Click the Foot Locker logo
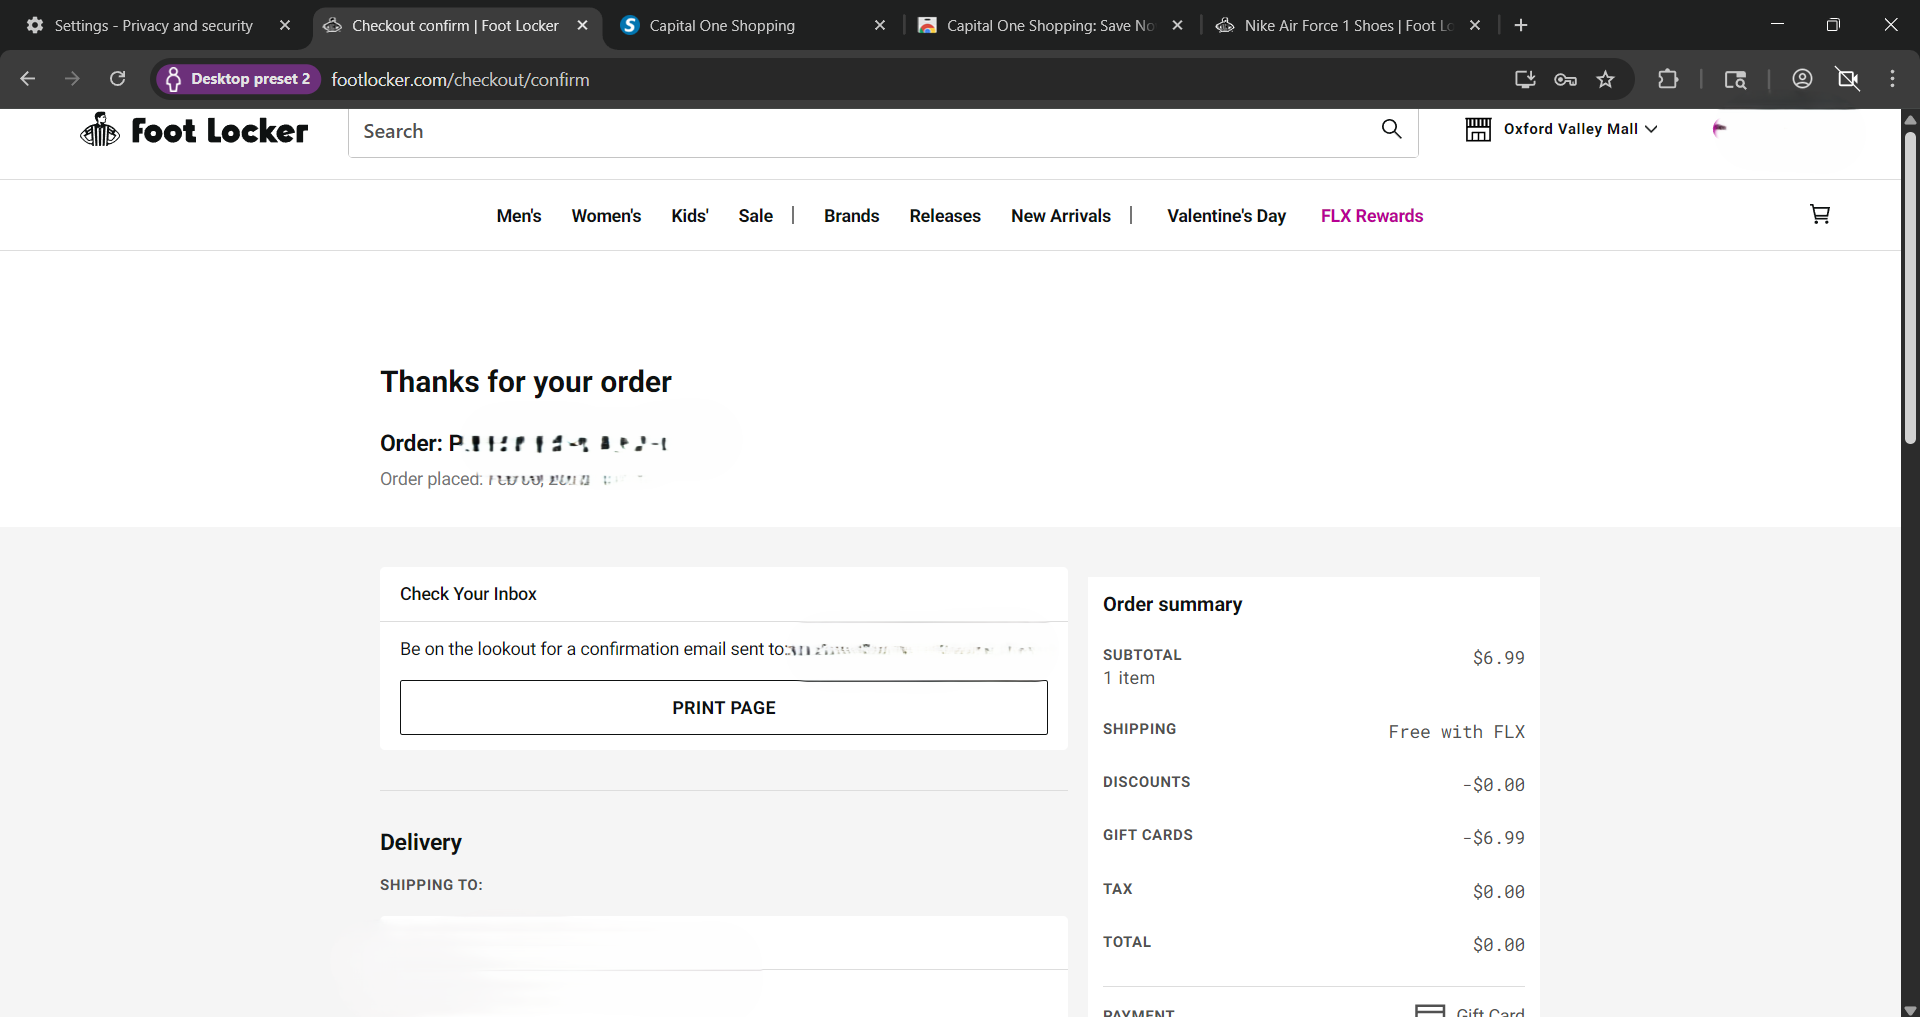 [x=194, y=130]
